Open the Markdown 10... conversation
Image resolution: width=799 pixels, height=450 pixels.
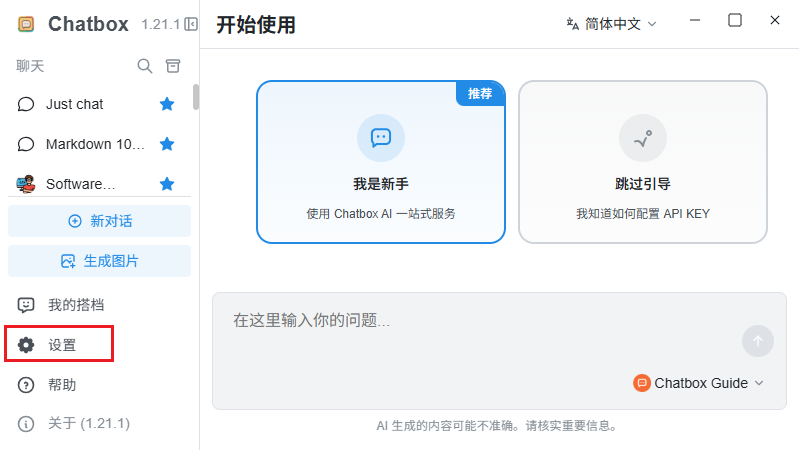tap(99, 144)
